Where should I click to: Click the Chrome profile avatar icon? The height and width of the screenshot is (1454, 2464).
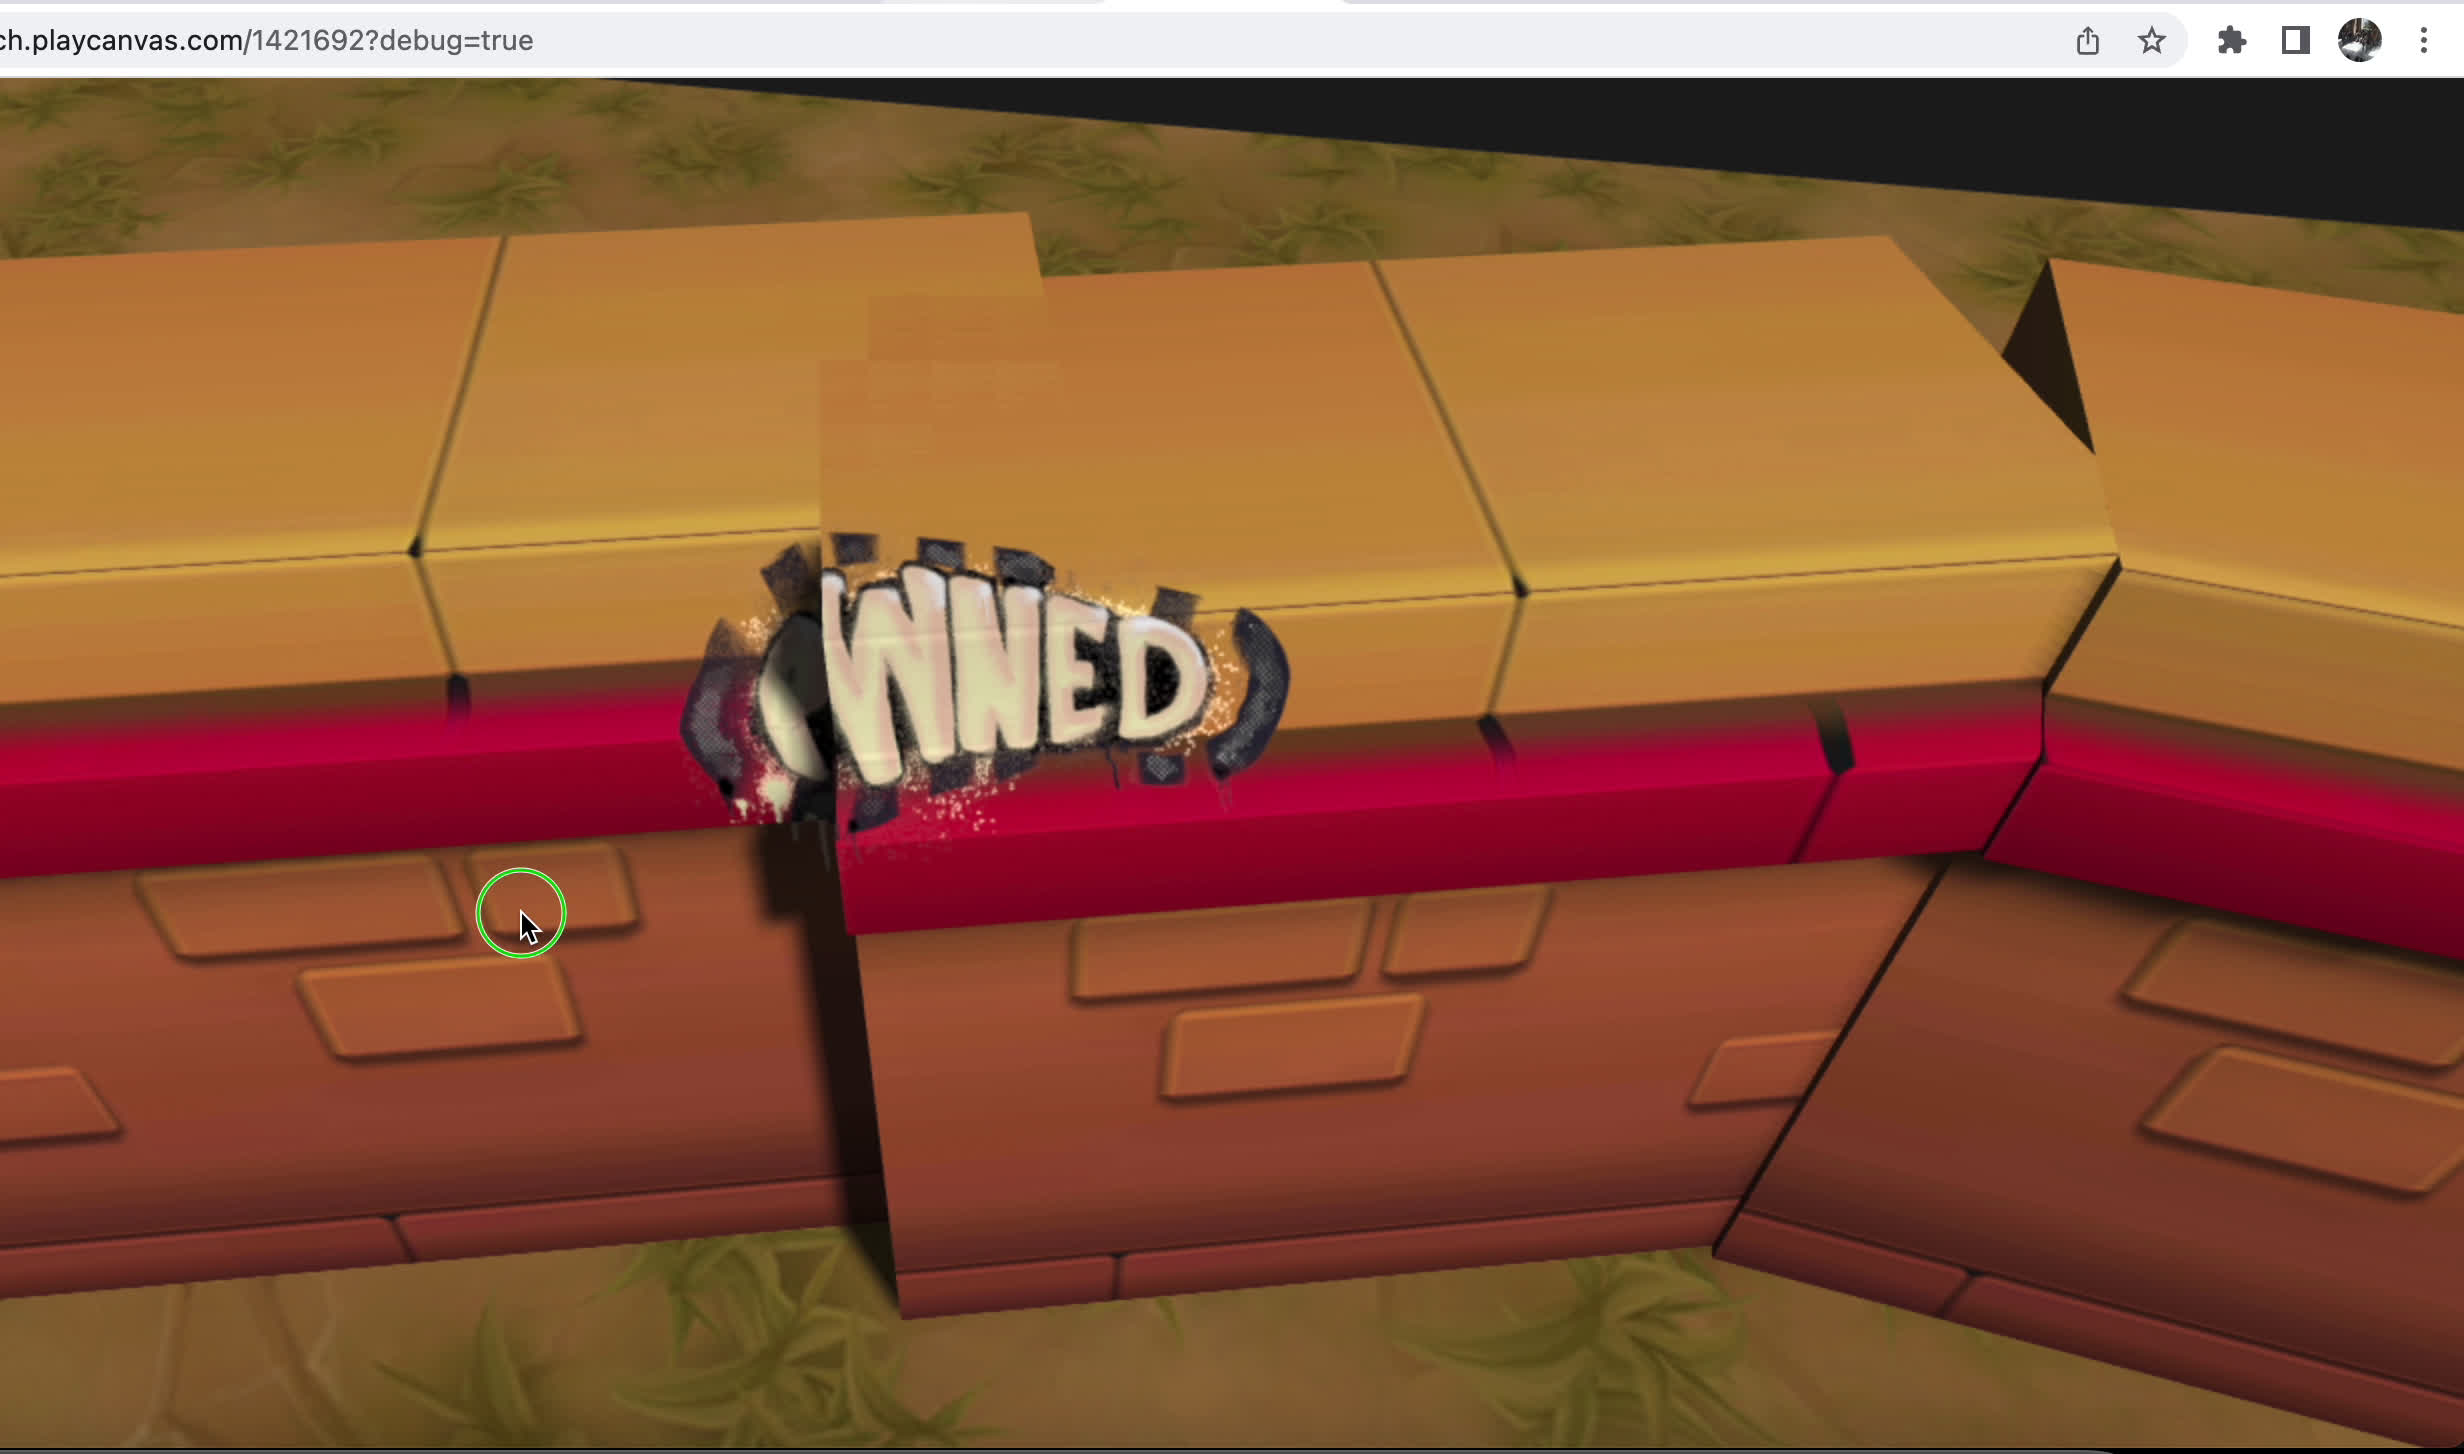coord(2358,38)
